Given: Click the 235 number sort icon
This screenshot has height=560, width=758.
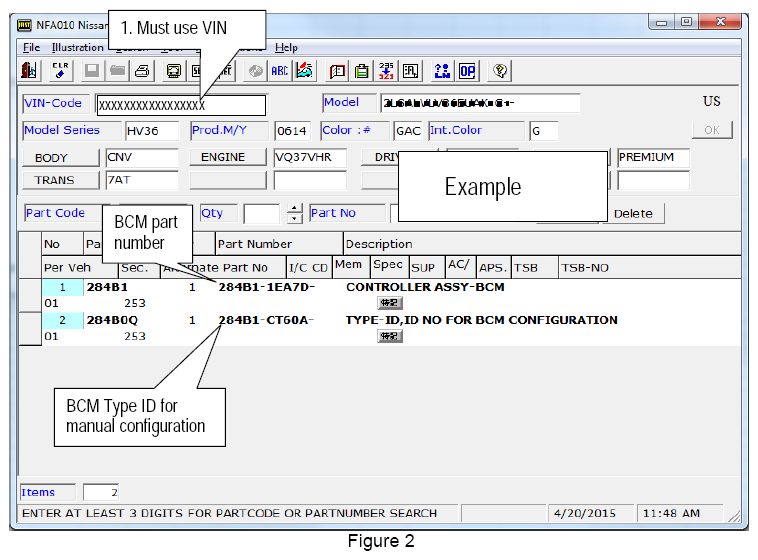Looking at the screenshot, I should [x=386, y=71].
